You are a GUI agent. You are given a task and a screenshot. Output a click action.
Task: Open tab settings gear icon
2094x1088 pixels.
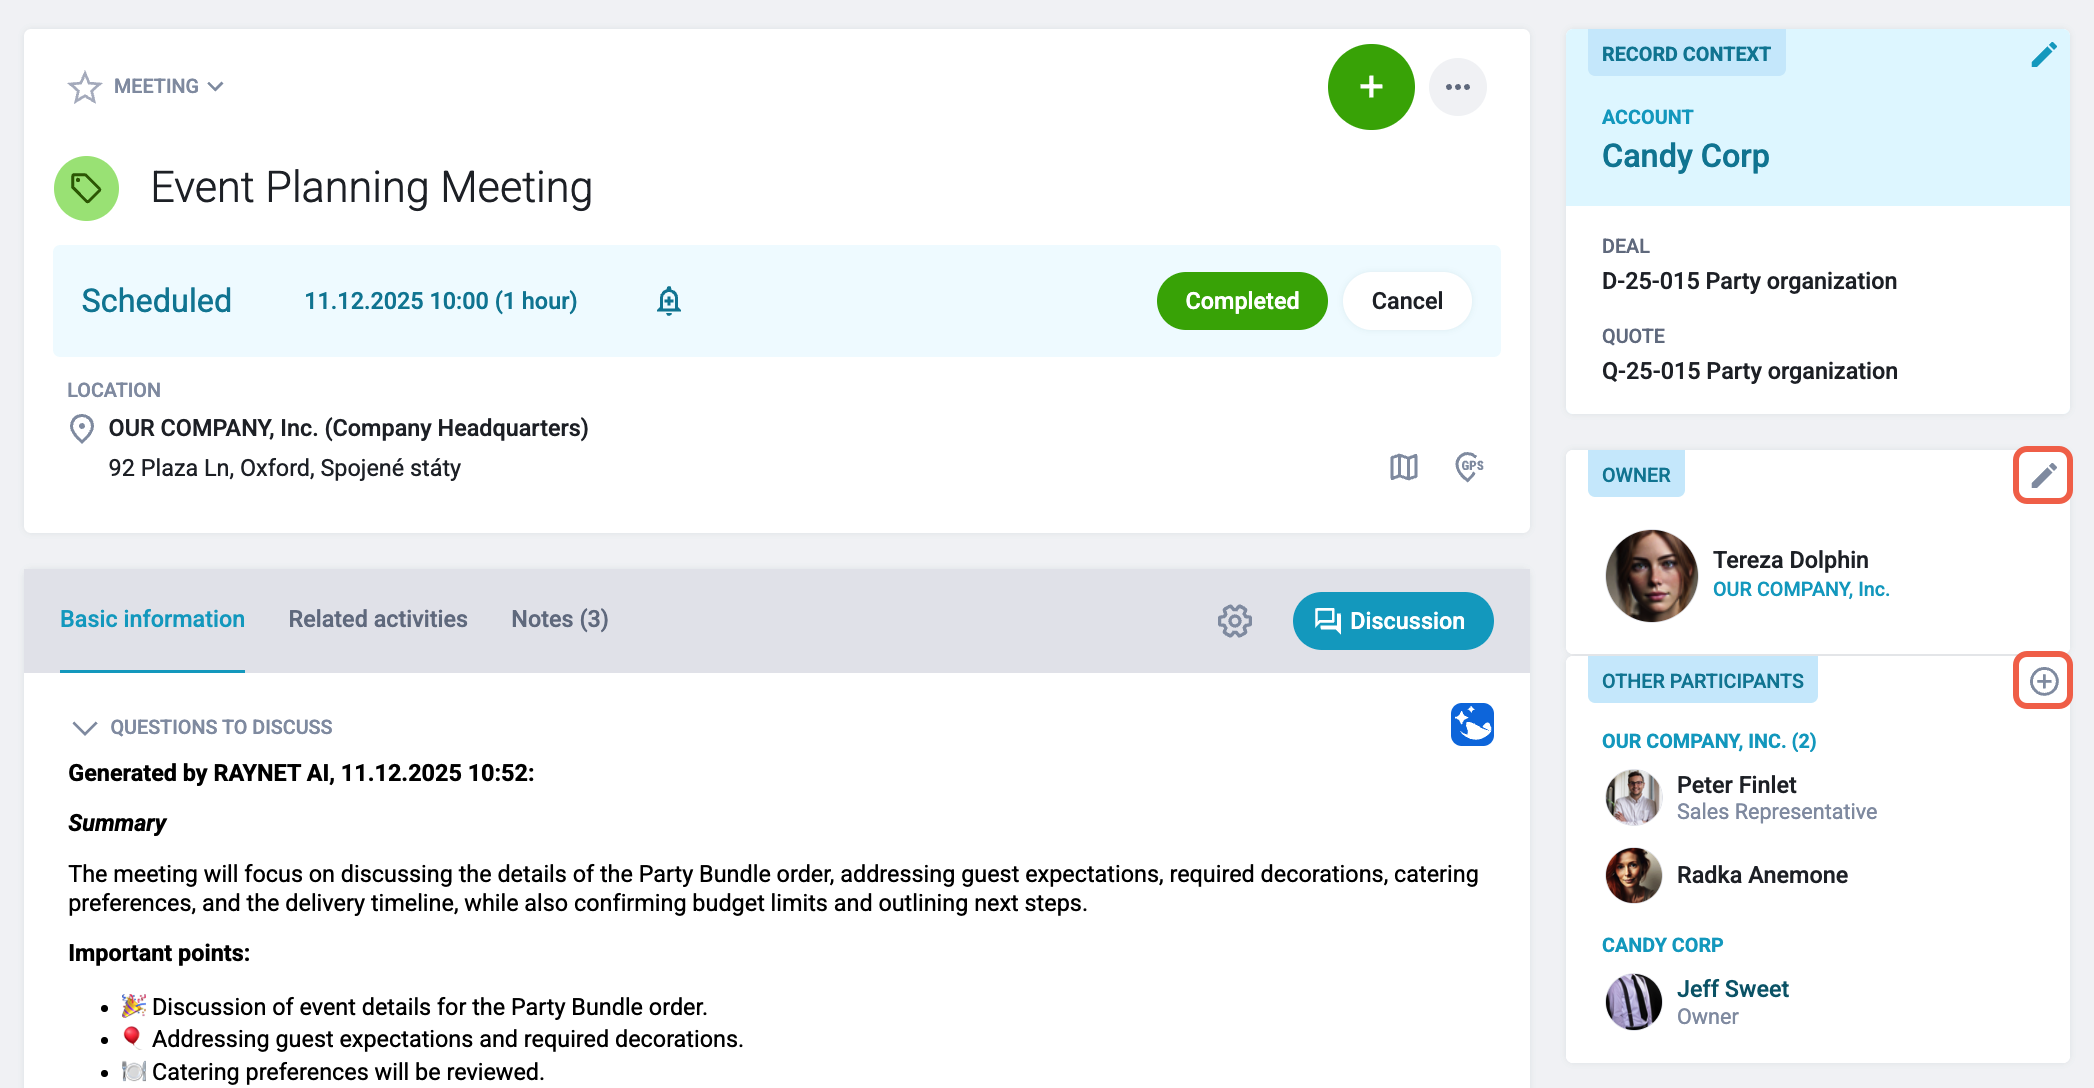pyautogui.click(x=1235, y=621)
